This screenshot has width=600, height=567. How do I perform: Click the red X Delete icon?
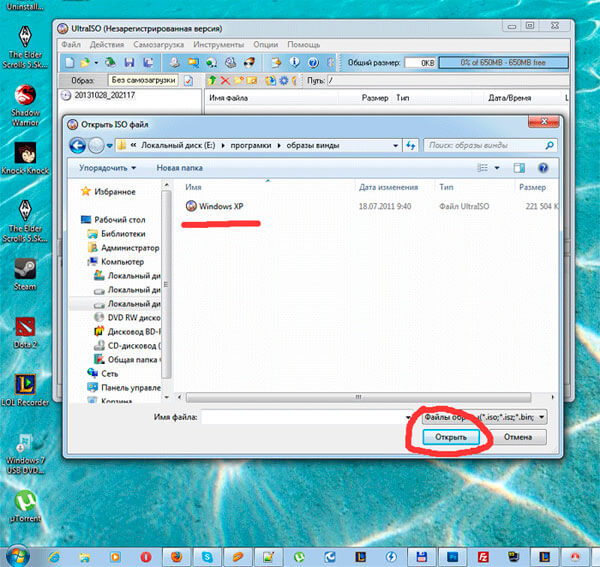click(x=225, y=80)
